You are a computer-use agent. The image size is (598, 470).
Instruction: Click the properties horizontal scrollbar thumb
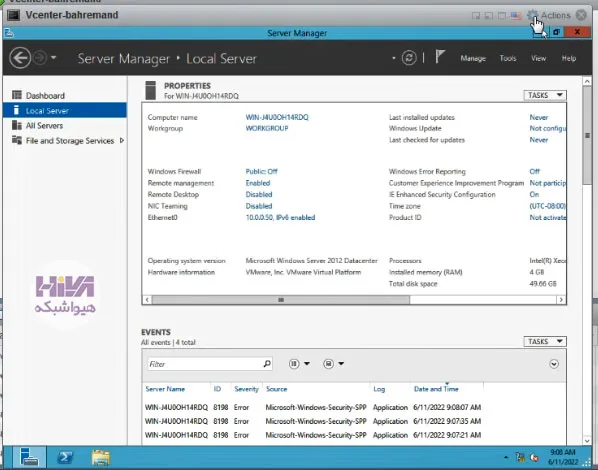[281, 300]
